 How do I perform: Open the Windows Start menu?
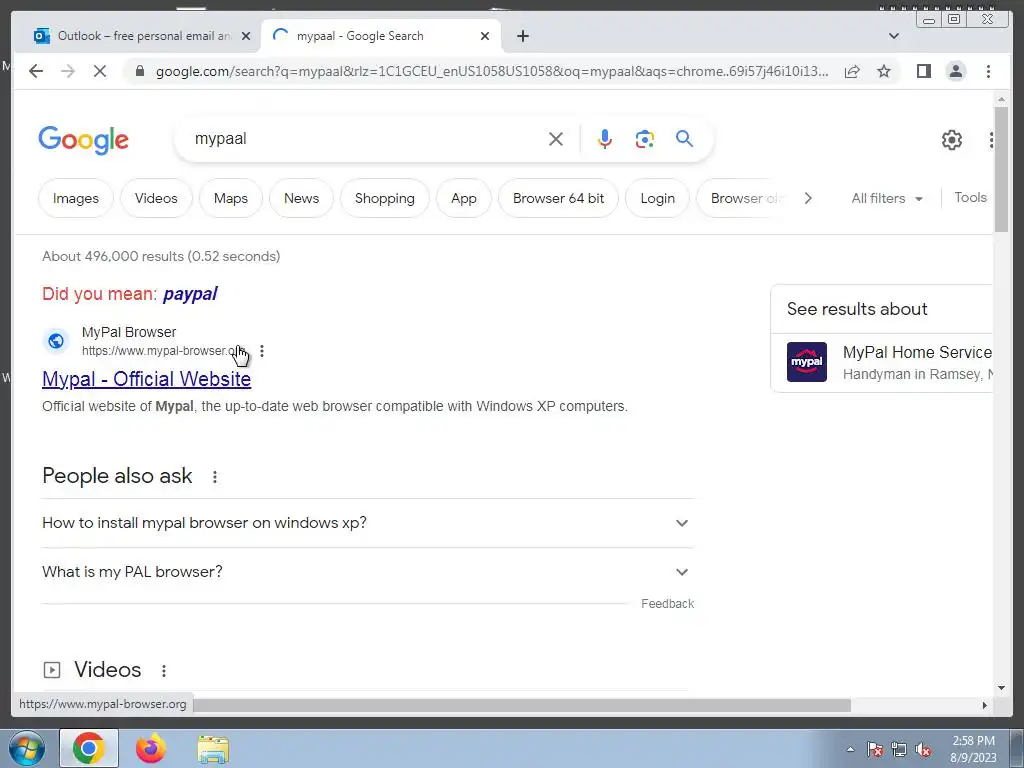click(27, 749)
